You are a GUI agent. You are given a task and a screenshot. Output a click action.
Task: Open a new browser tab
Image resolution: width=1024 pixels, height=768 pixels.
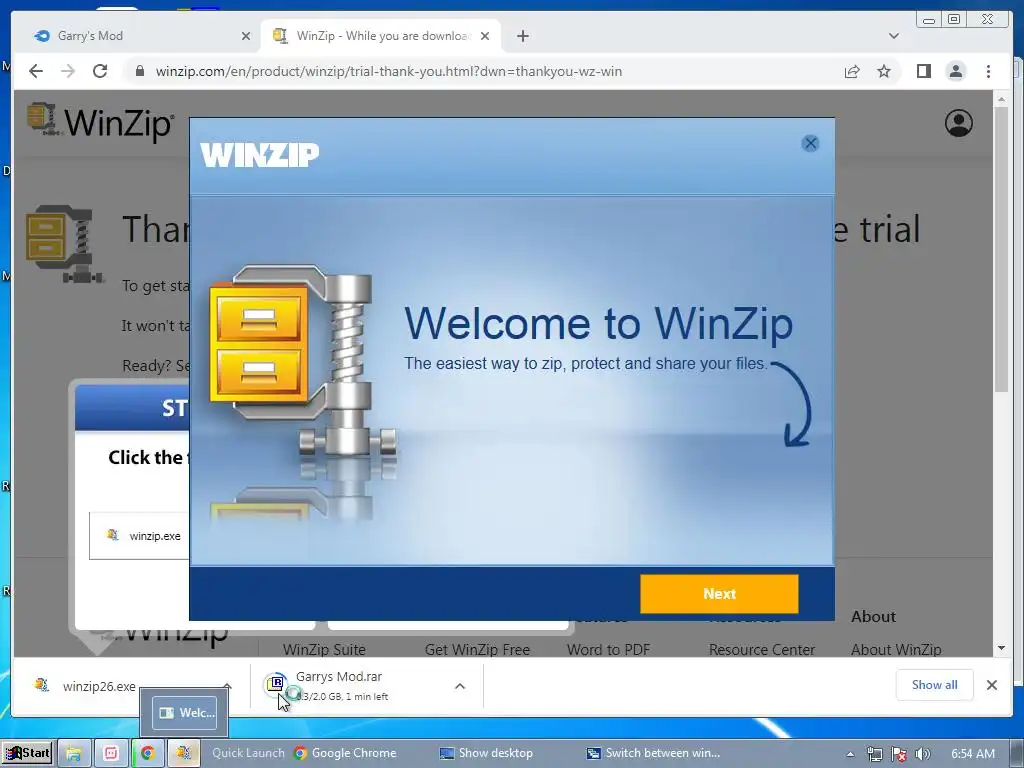point(522,36)
